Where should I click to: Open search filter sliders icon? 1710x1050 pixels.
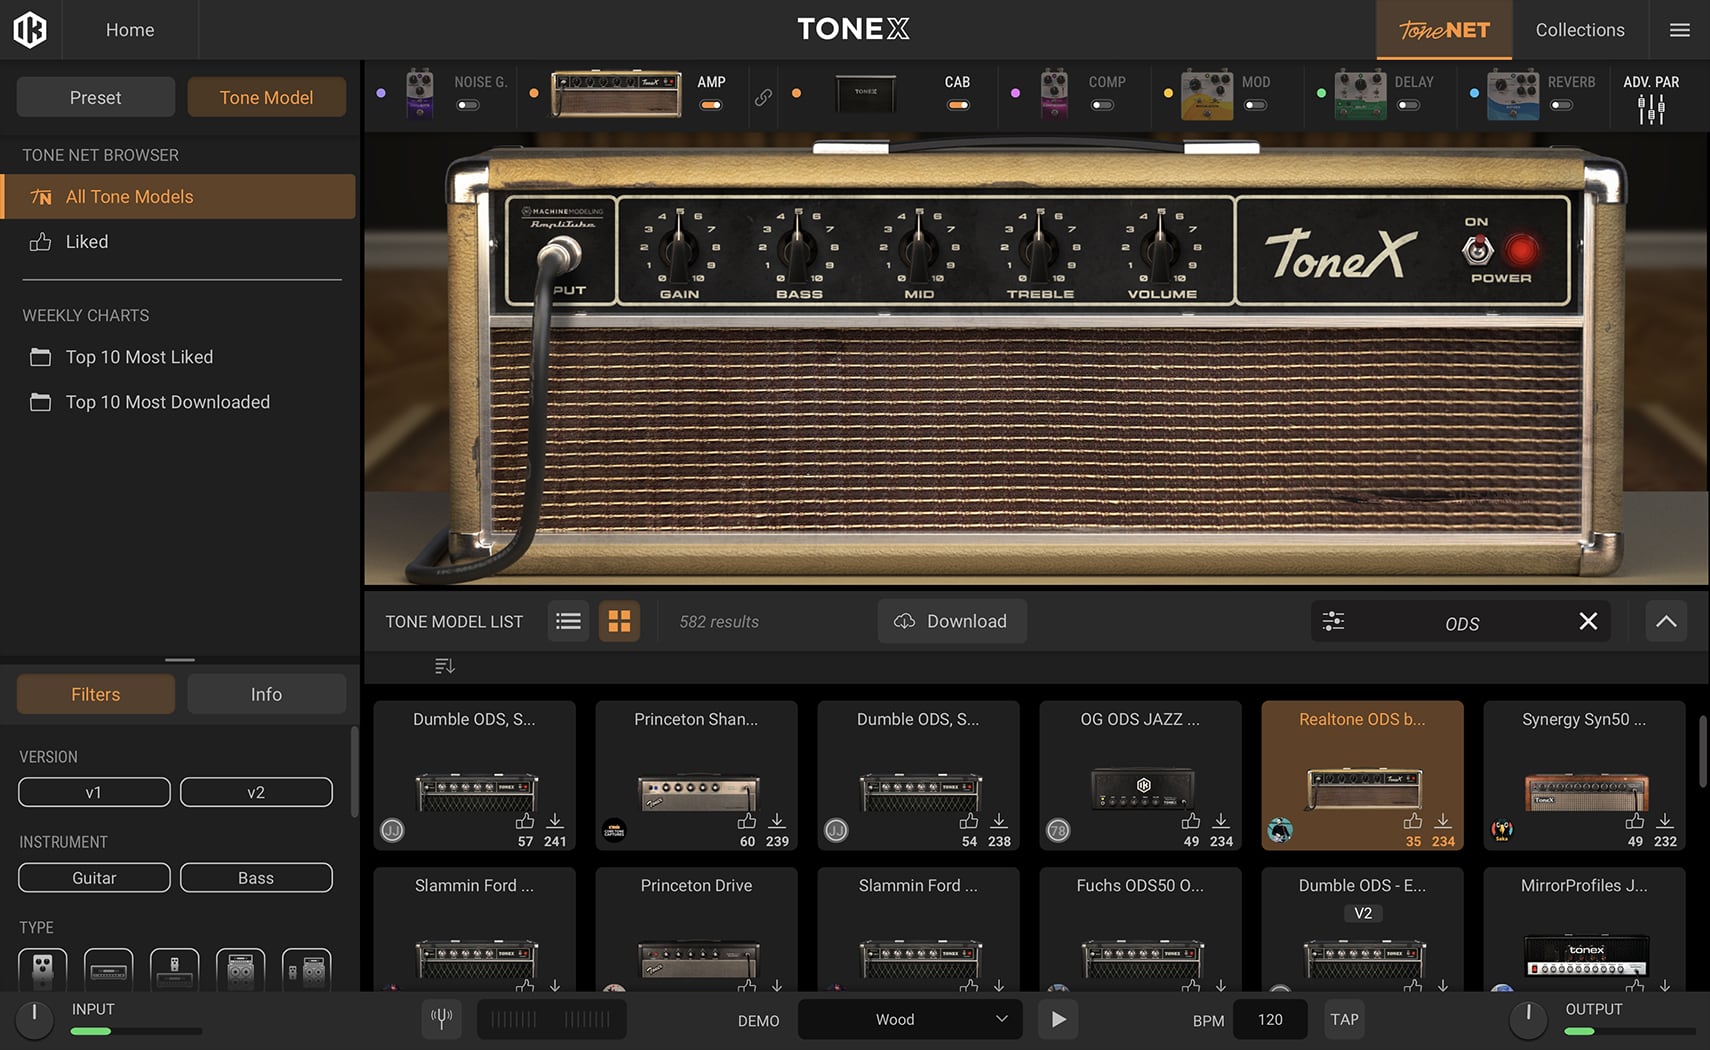tap(1333, 621)
